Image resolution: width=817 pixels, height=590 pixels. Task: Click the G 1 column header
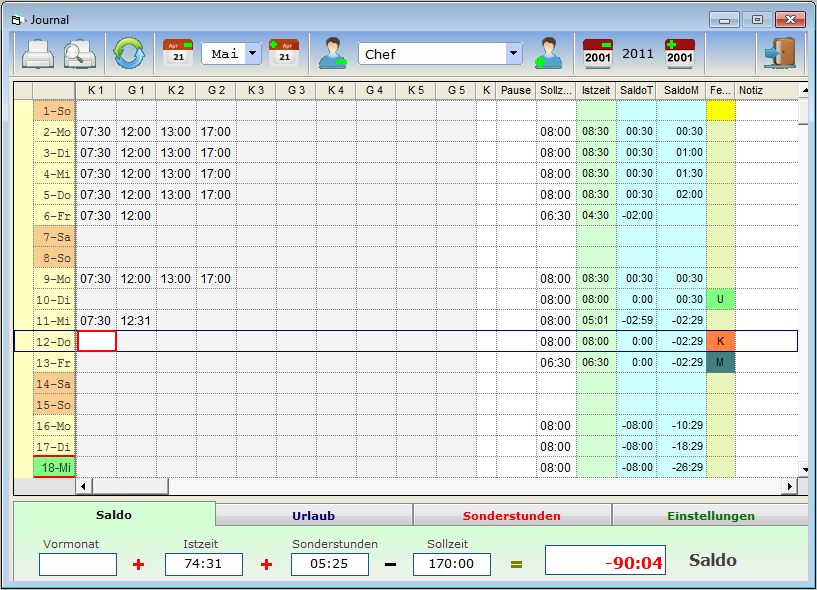pyautogui.click(x=136, y=90)
